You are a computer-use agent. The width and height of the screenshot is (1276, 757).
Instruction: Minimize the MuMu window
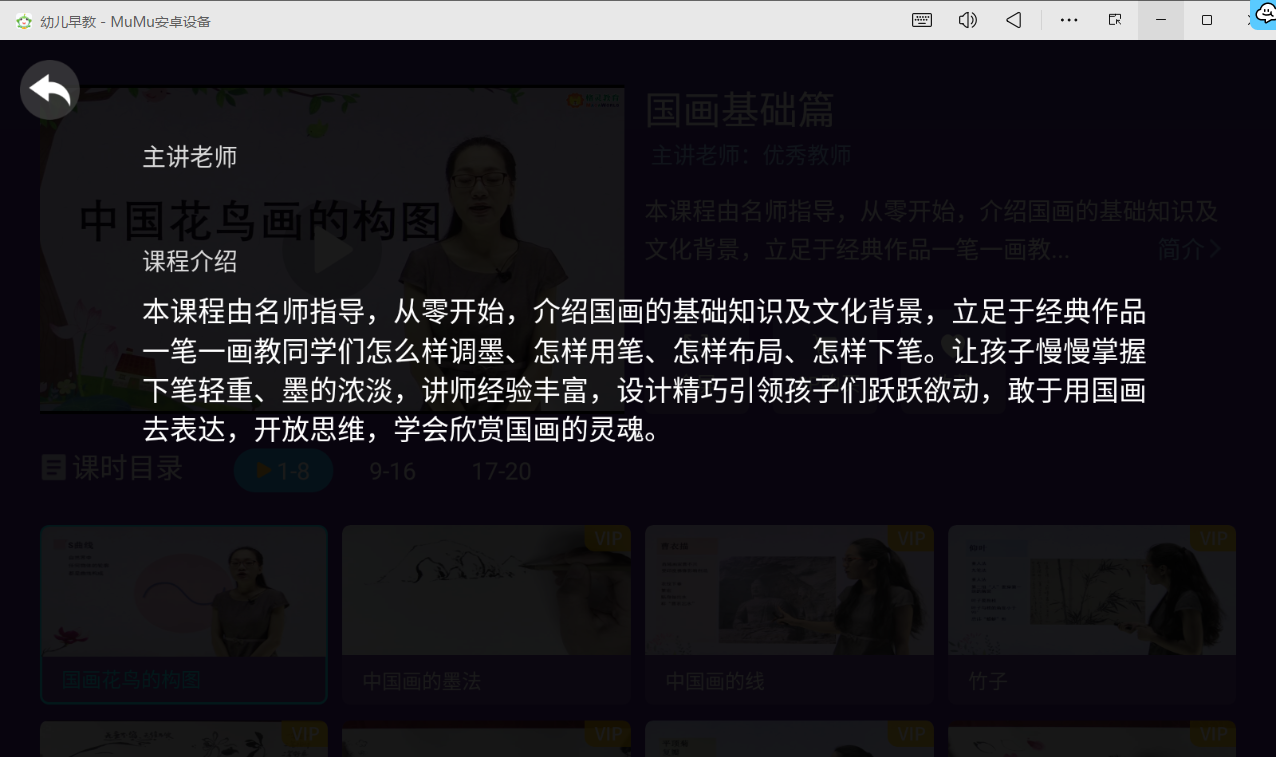tap(1161, 20)
